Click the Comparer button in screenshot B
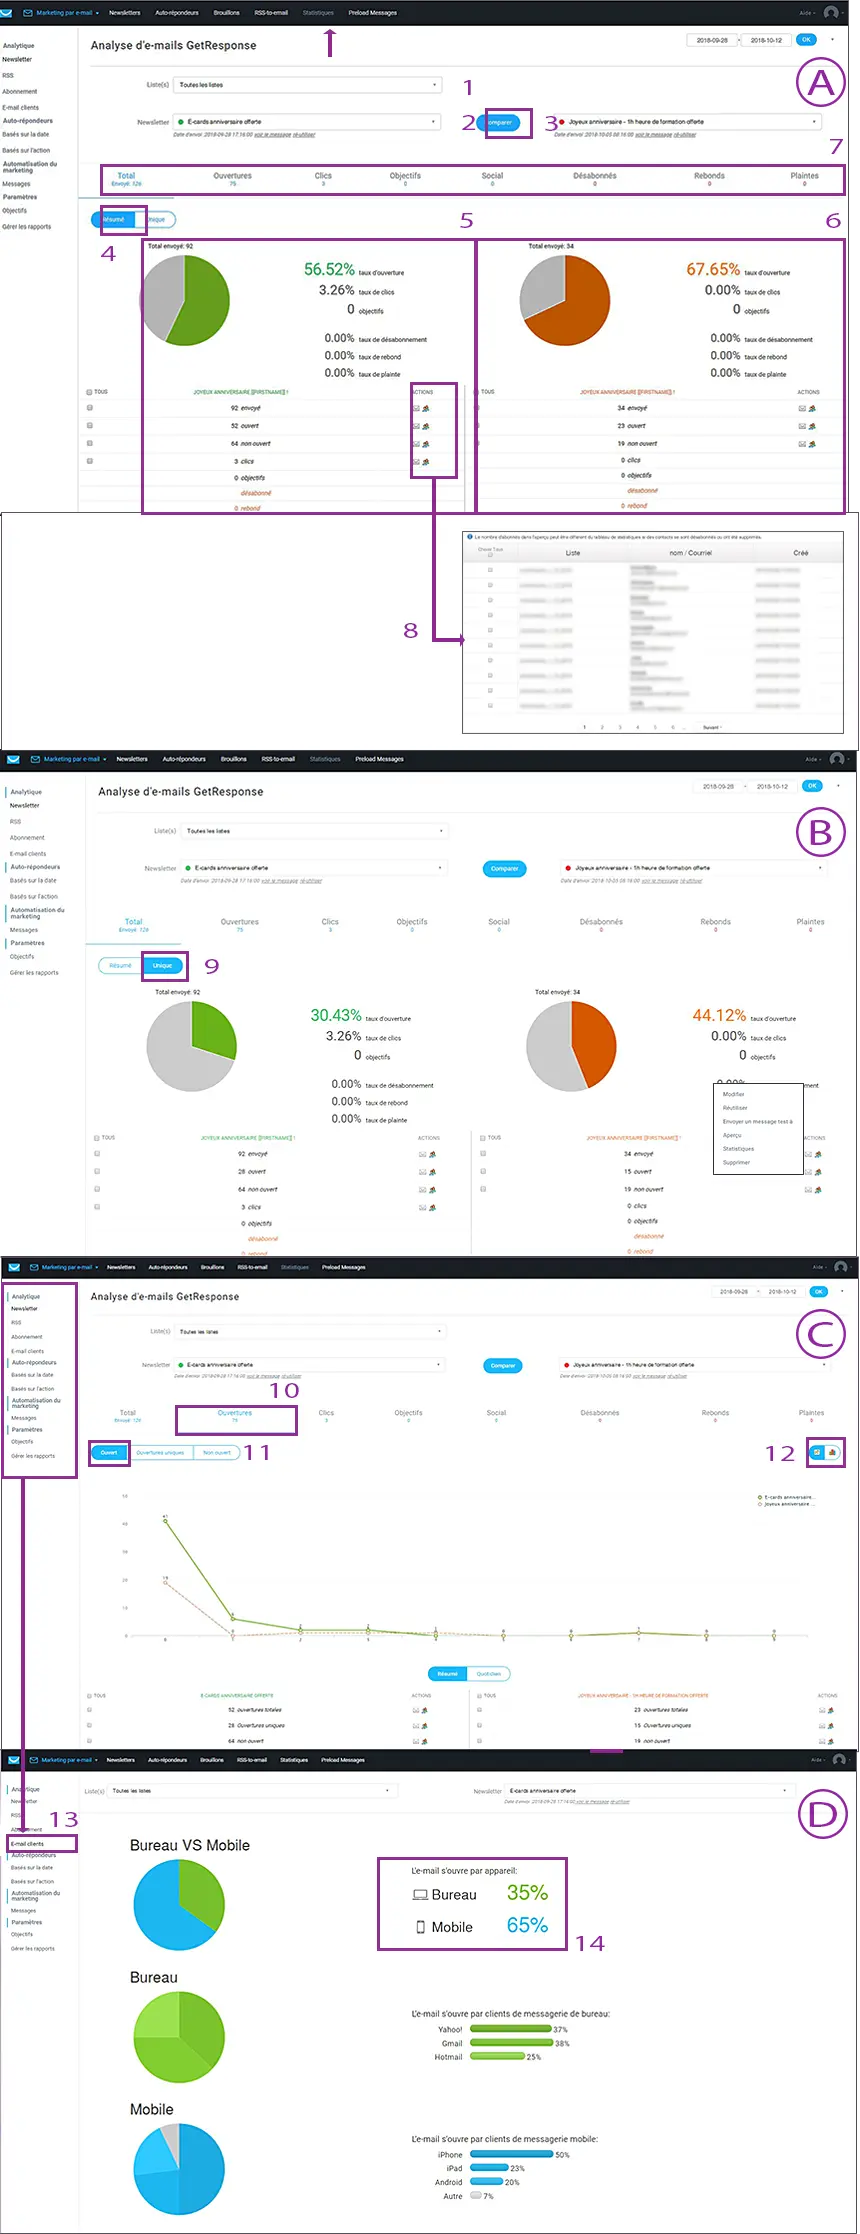Image resolution: width=860 pixels, height=2234 pixels. (x=505, y=868)
